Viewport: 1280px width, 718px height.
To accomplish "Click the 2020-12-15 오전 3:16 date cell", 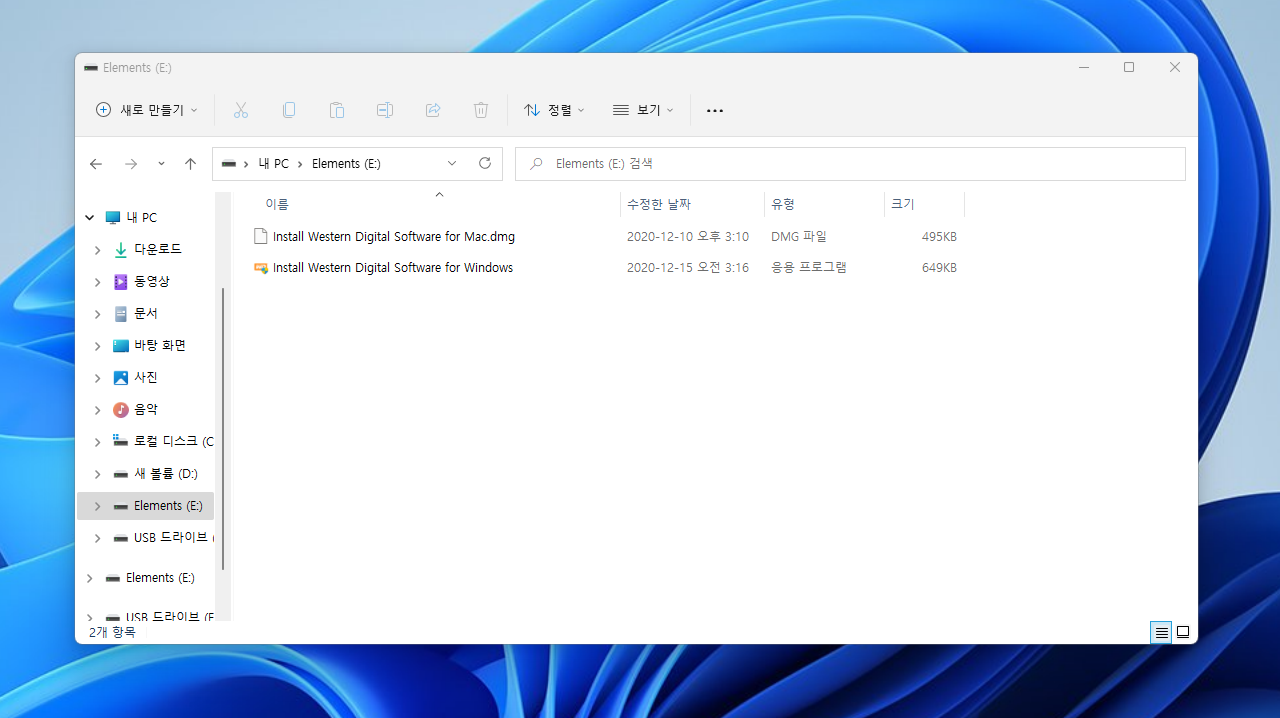I will tap(688, 268).
